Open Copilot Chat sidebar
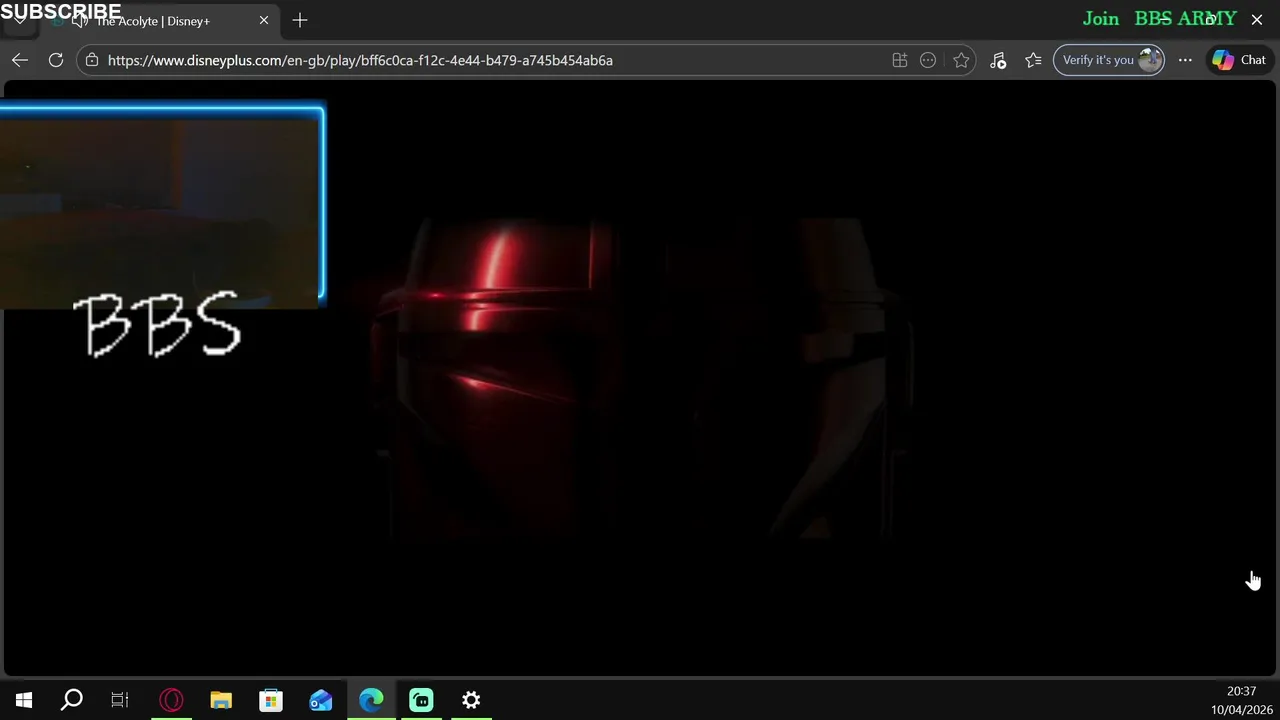This screenshot has height=720, width=1280. pyautogui.click(x=1239, y=60)
